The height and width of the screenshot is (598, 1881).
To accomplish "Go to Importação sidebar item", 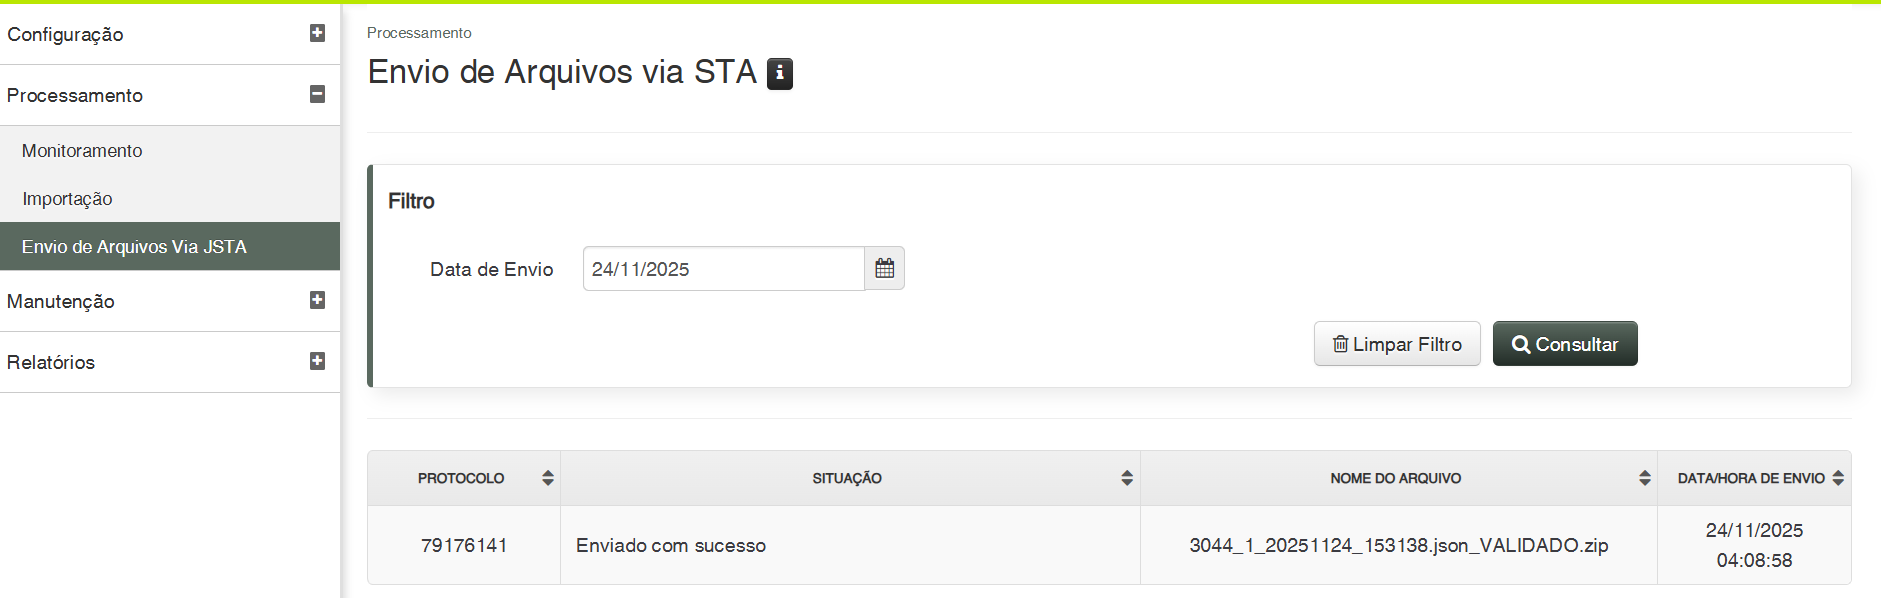I will pyautogui.click(x=67, y=199).
